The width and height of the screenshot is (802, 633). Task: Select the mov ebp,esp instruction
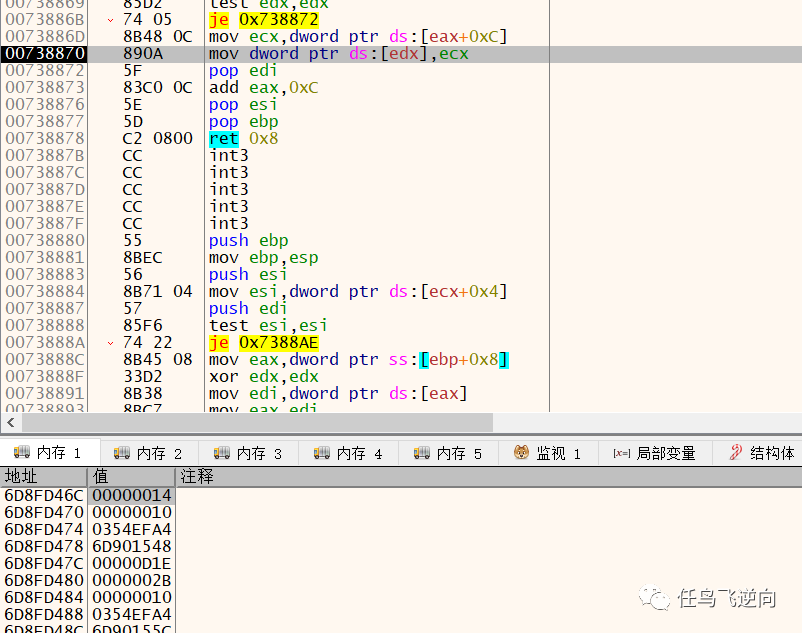point(263,258)
